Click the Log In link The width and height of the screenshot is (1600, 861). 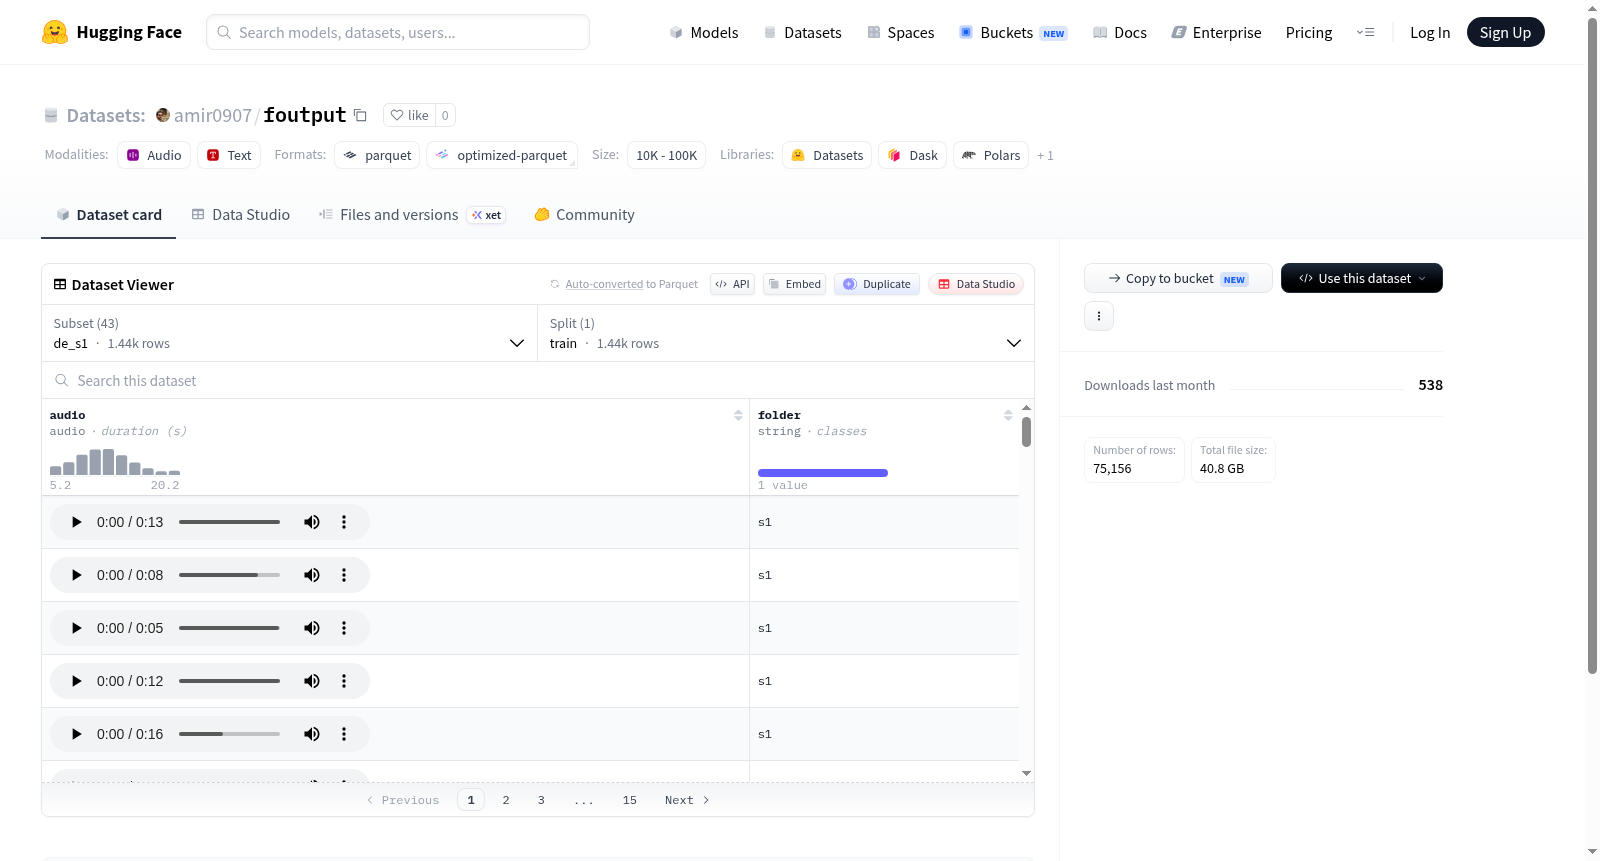(1430, 32)
